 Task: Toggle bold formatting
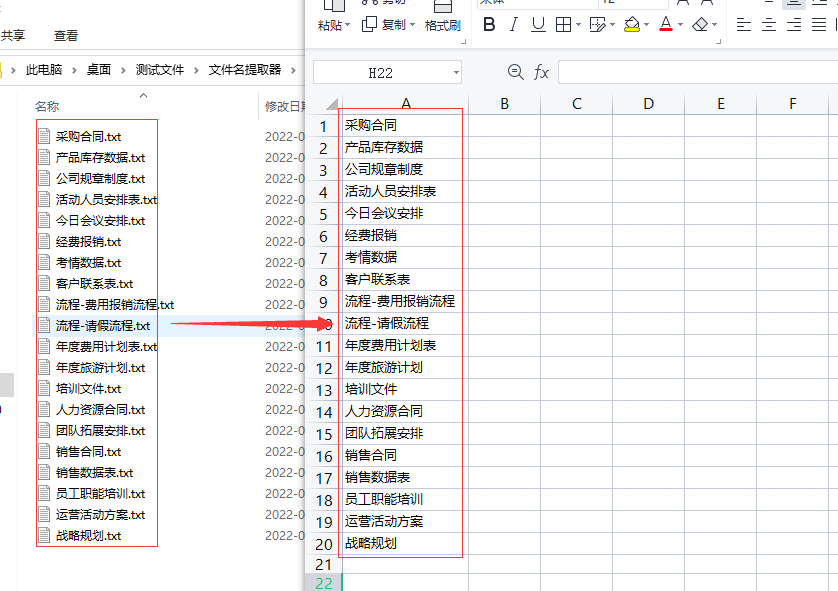(x=489, y=25)
